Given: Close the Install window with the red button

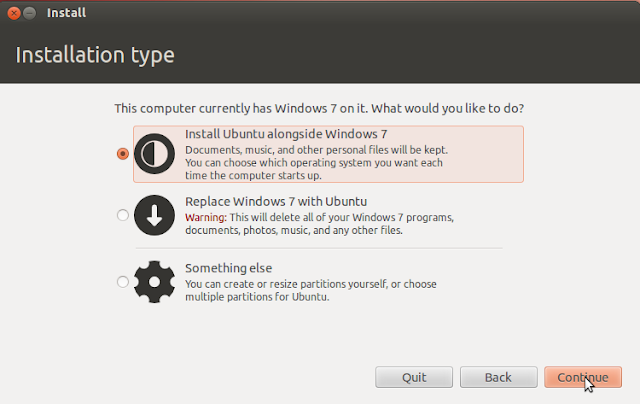Looking at the screenshot, I should [14, 13].
